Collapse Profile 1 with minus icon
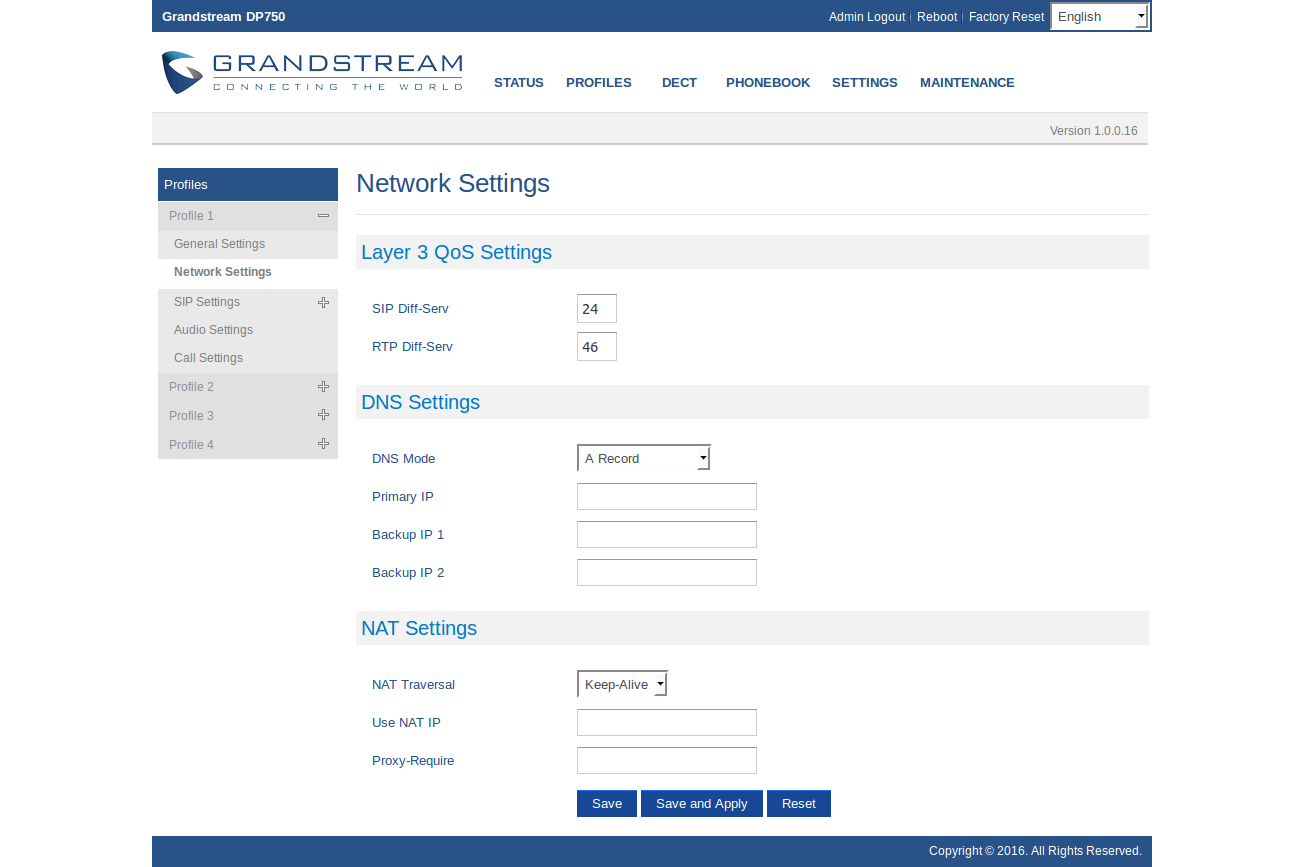The height and width of the screenshot is (867, 1304). 323,216
